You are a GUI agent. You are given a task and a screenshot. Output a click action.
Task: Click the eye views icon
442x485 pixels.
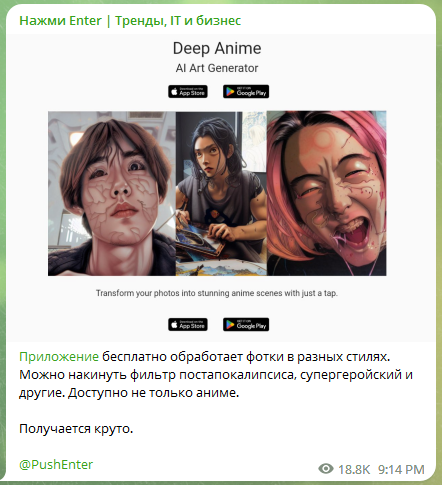[326, 468]
